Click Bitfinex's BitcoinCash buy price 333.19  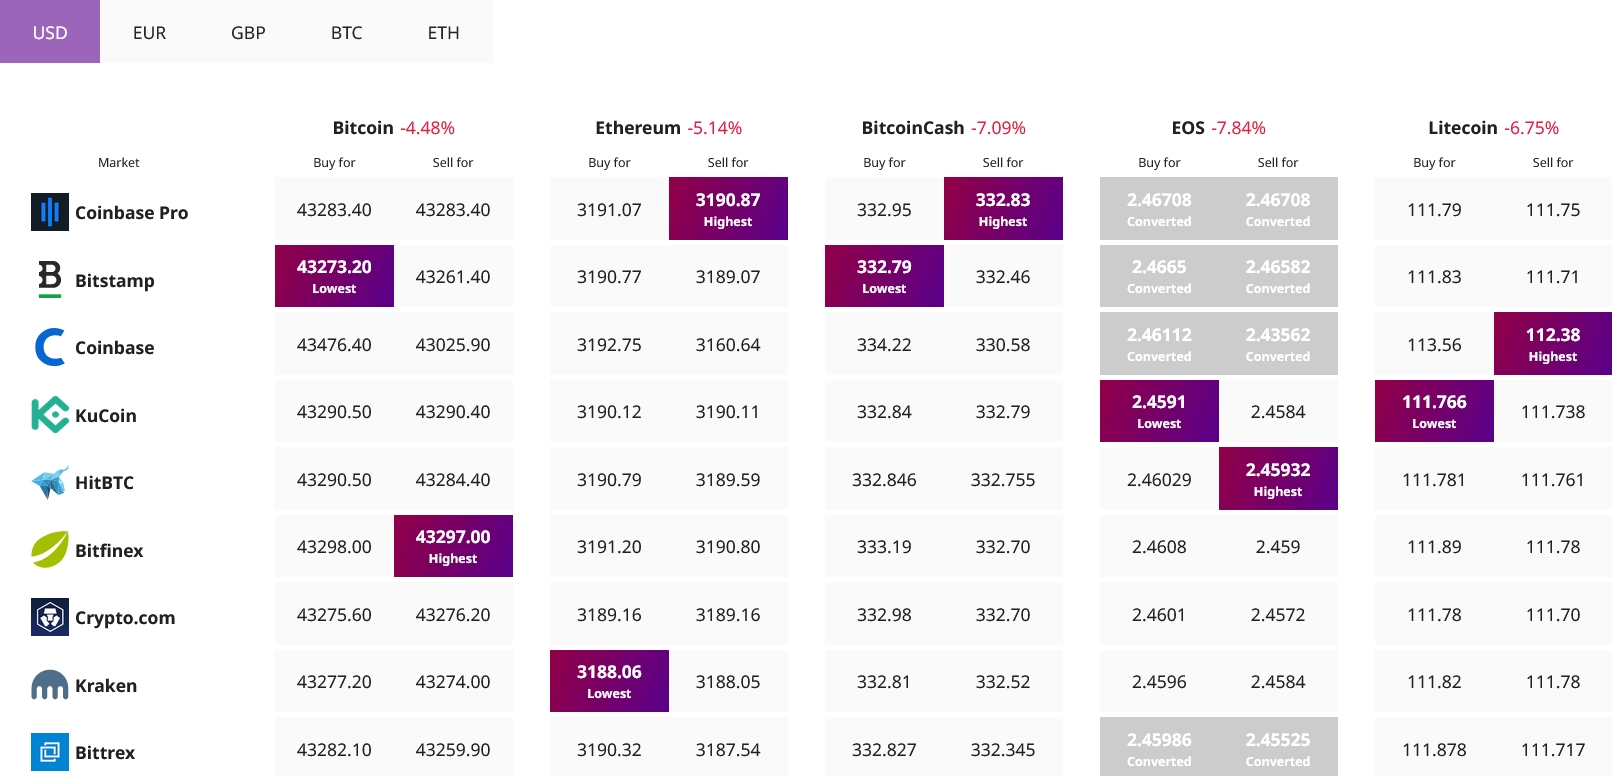coord(884,547)
